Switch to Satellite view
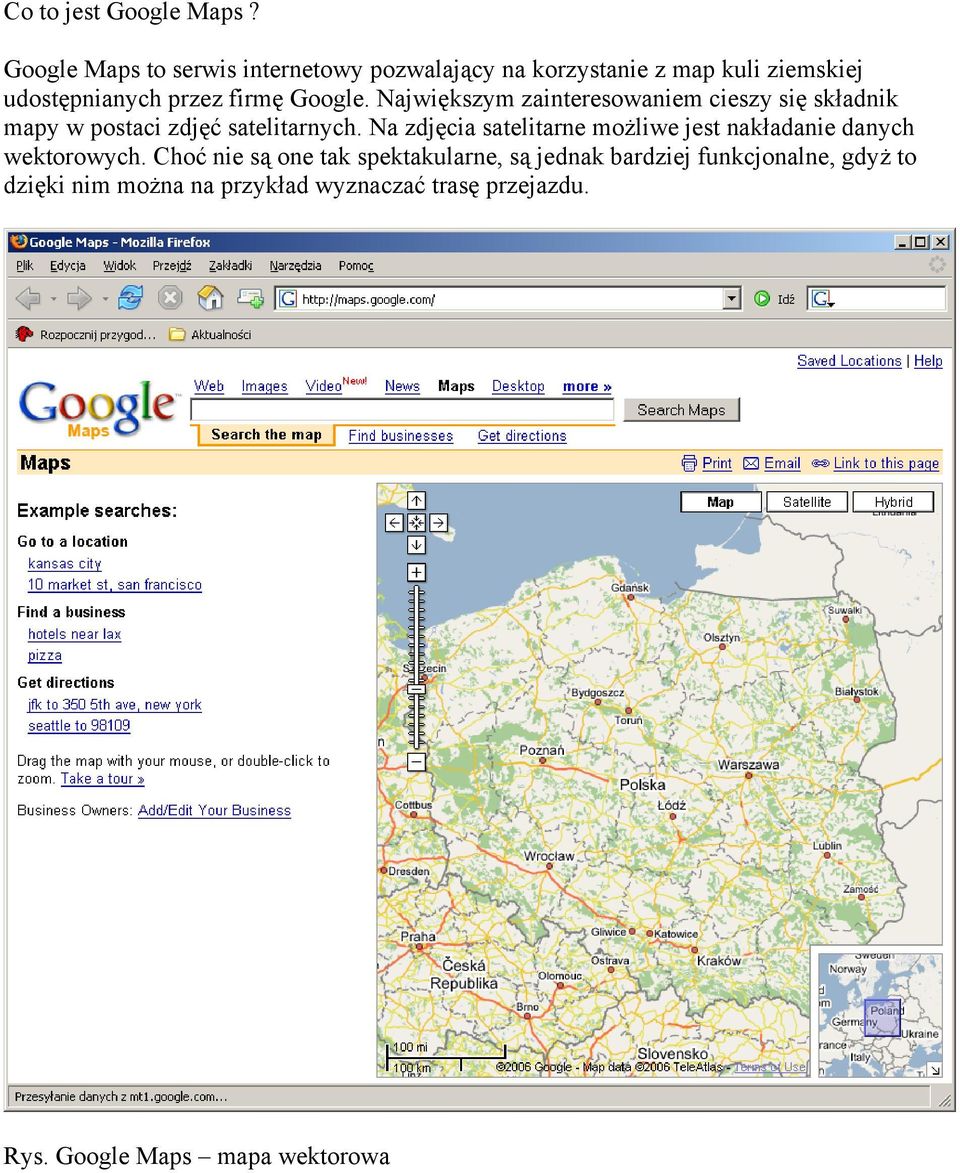The height and width of the screenshot is (1173, 960). 807,502
